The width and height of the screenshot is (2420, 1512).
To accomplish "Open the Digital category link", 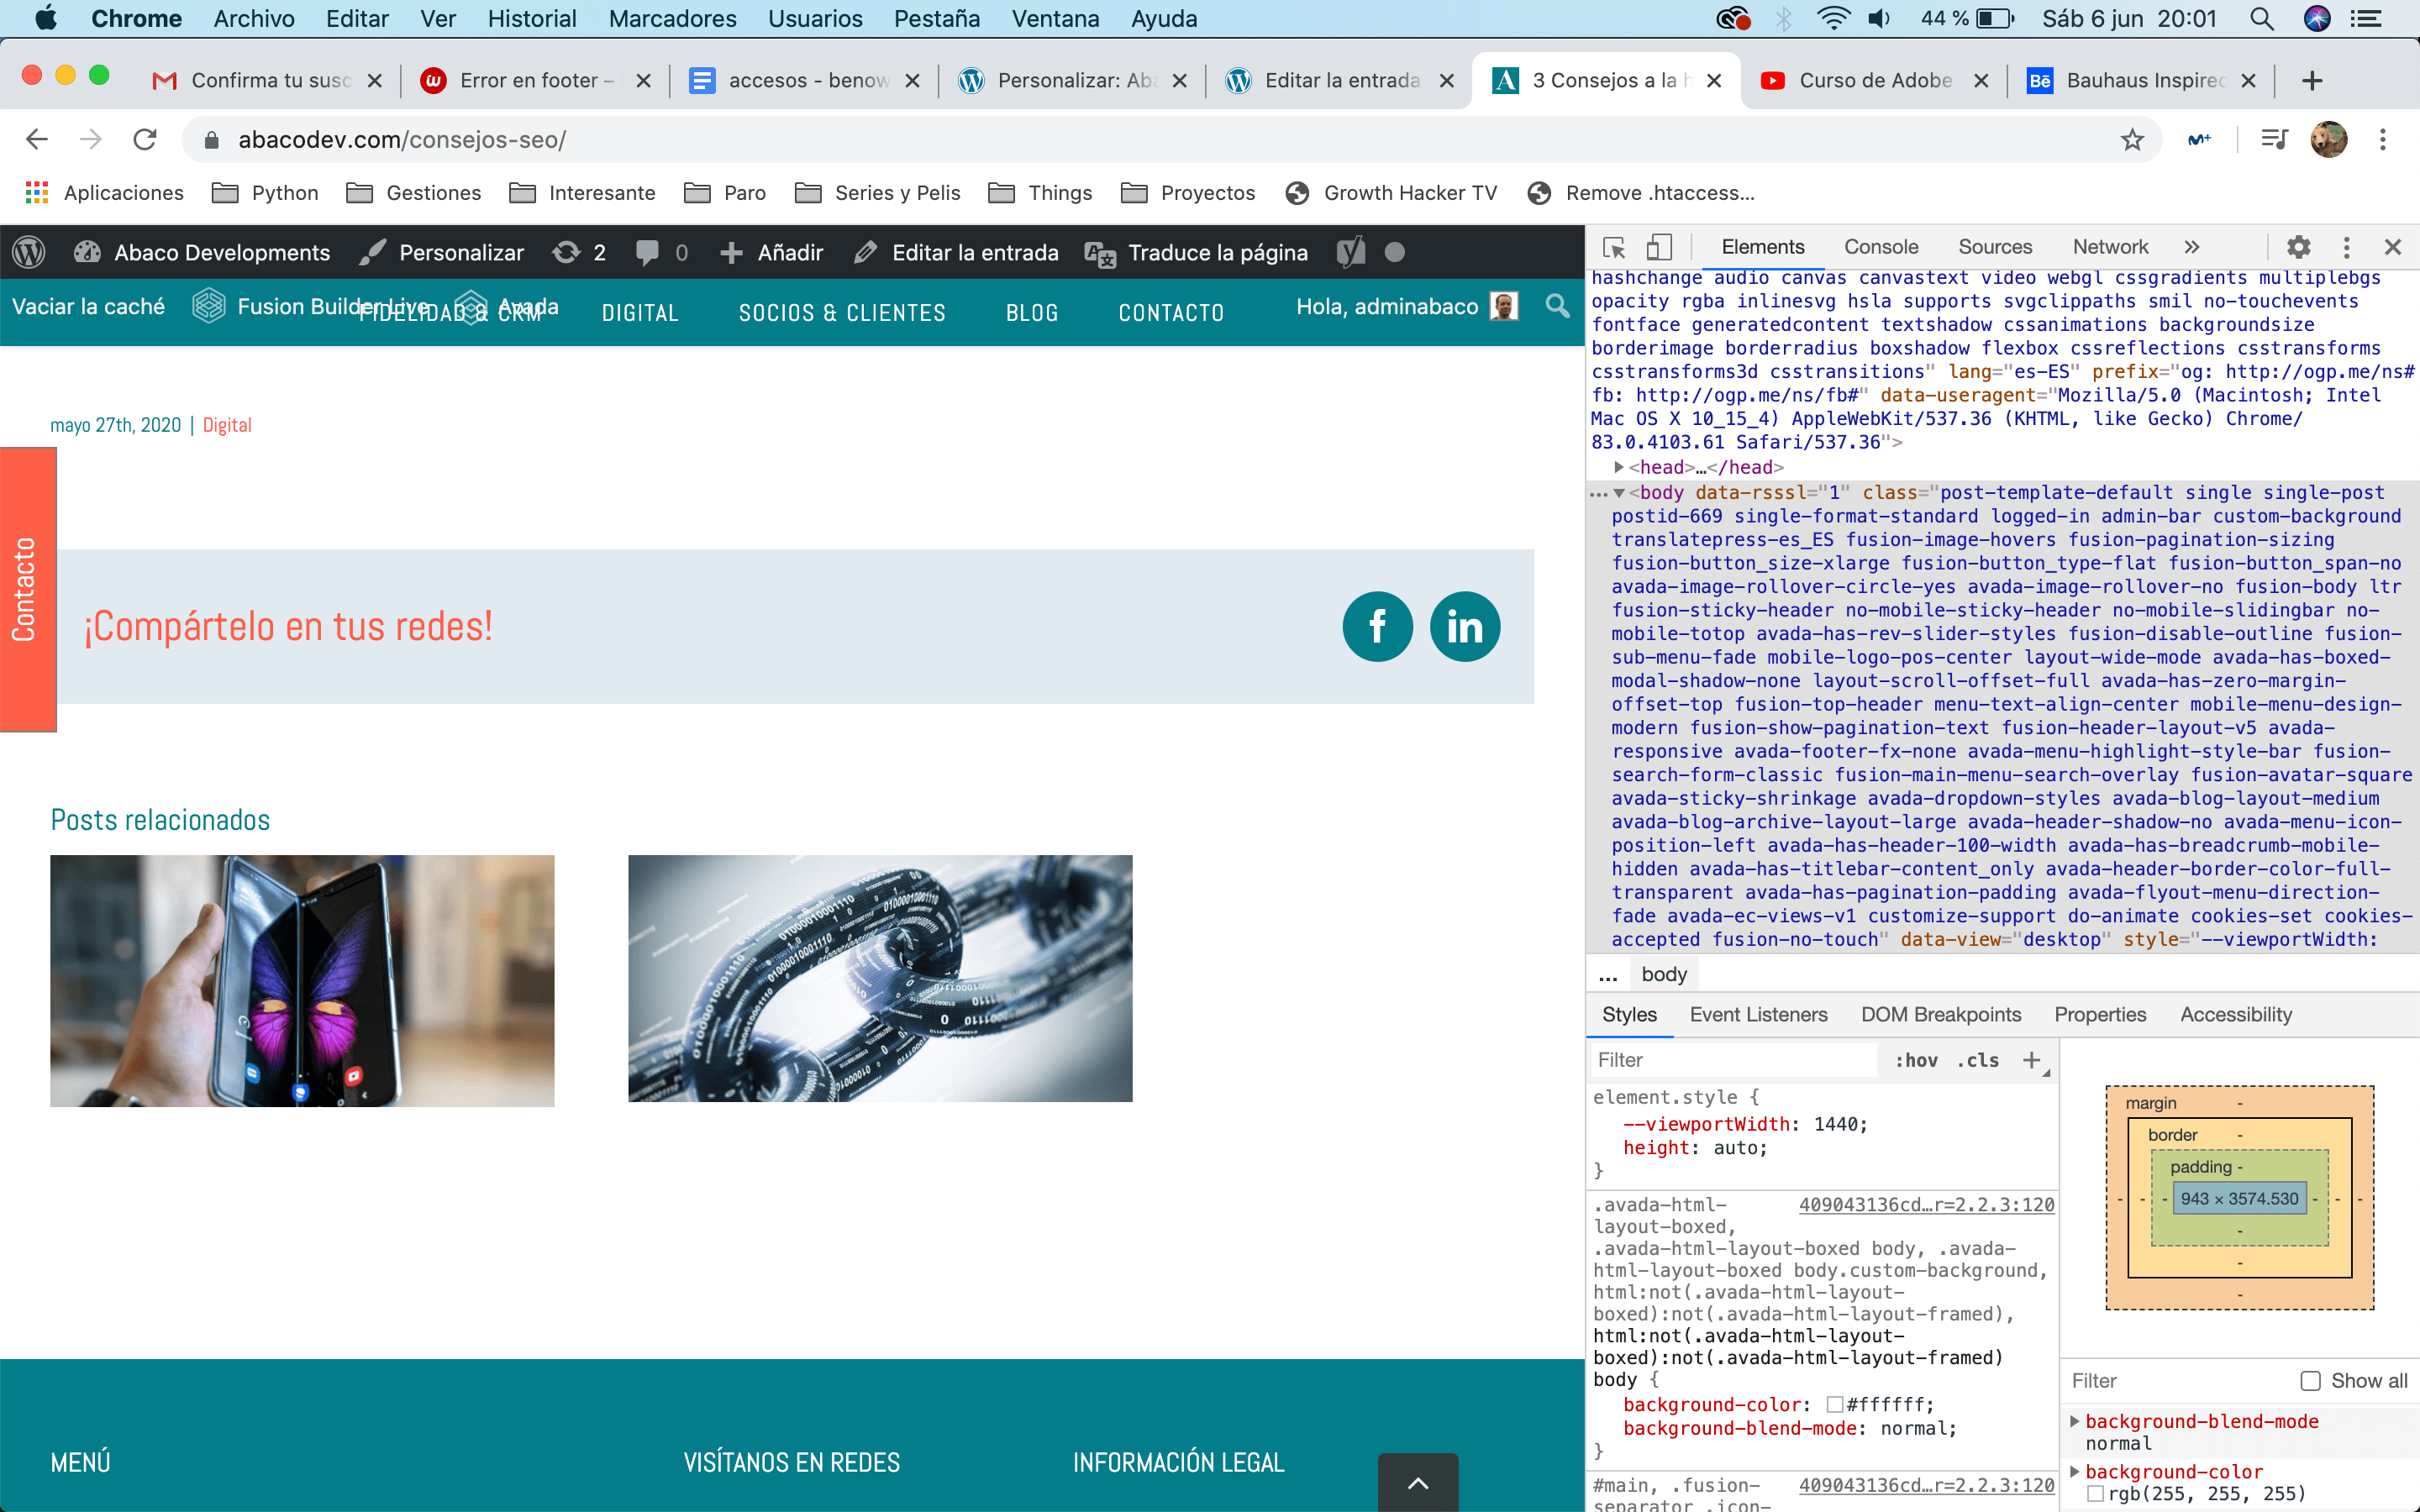I will click(227, 425).
